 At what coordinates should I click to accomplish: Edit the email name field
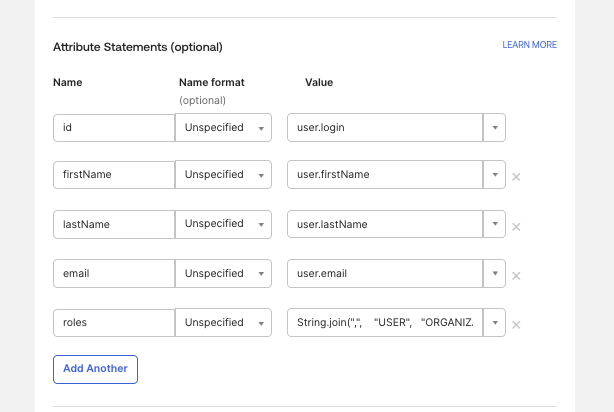[114, 273]
